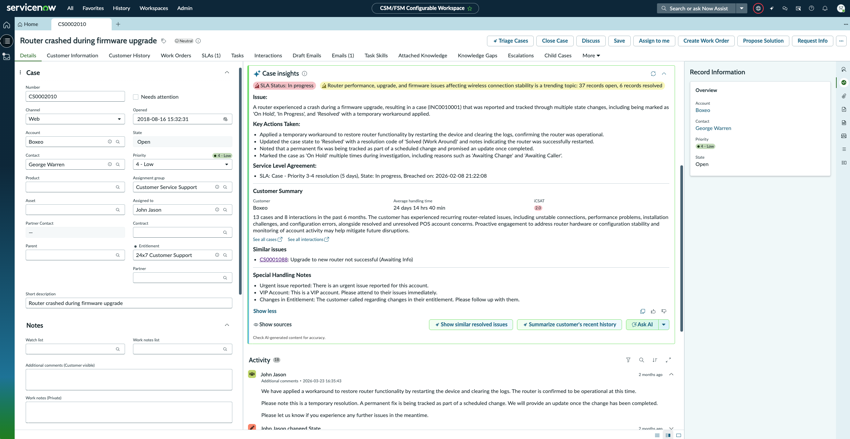Viewport: 850px width, 439px height.
Task: Give thumbs down to case insights
Action: tap(664, 312)
